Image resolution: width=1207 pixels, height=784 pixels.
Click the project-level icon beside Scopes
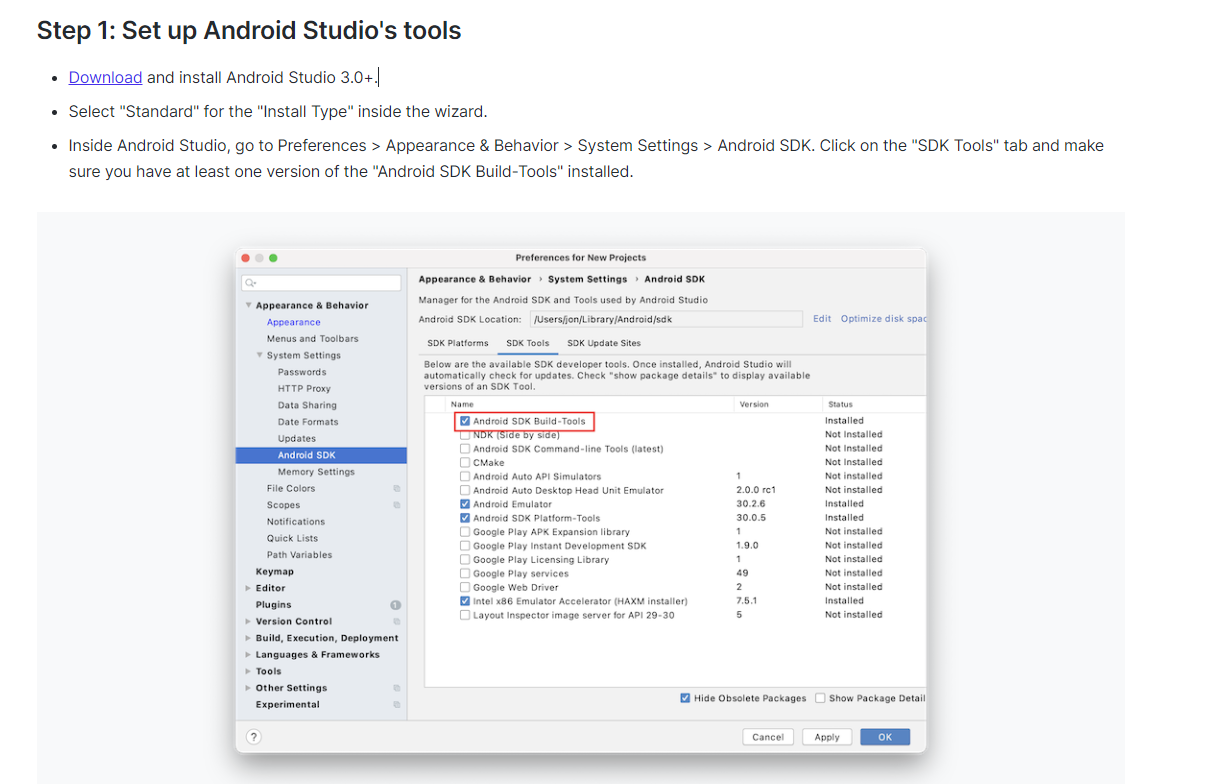(x=396, y=505)
